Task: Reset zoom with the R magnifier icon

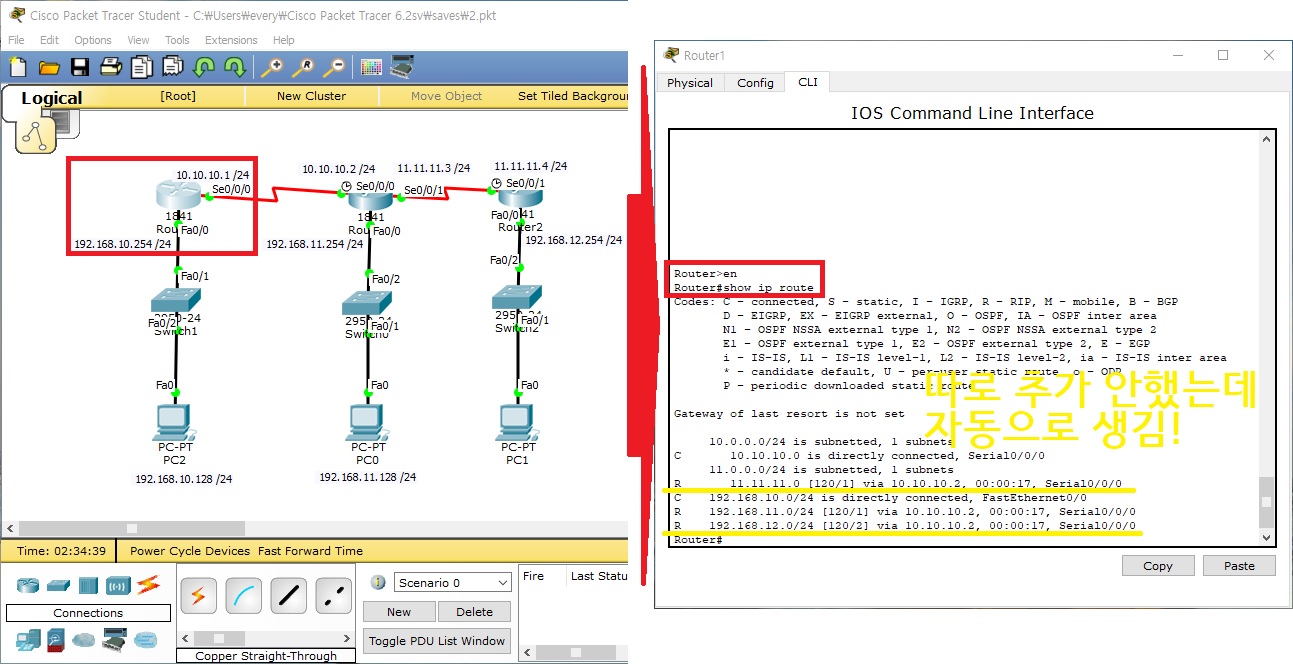Action: tap(302, 67)
